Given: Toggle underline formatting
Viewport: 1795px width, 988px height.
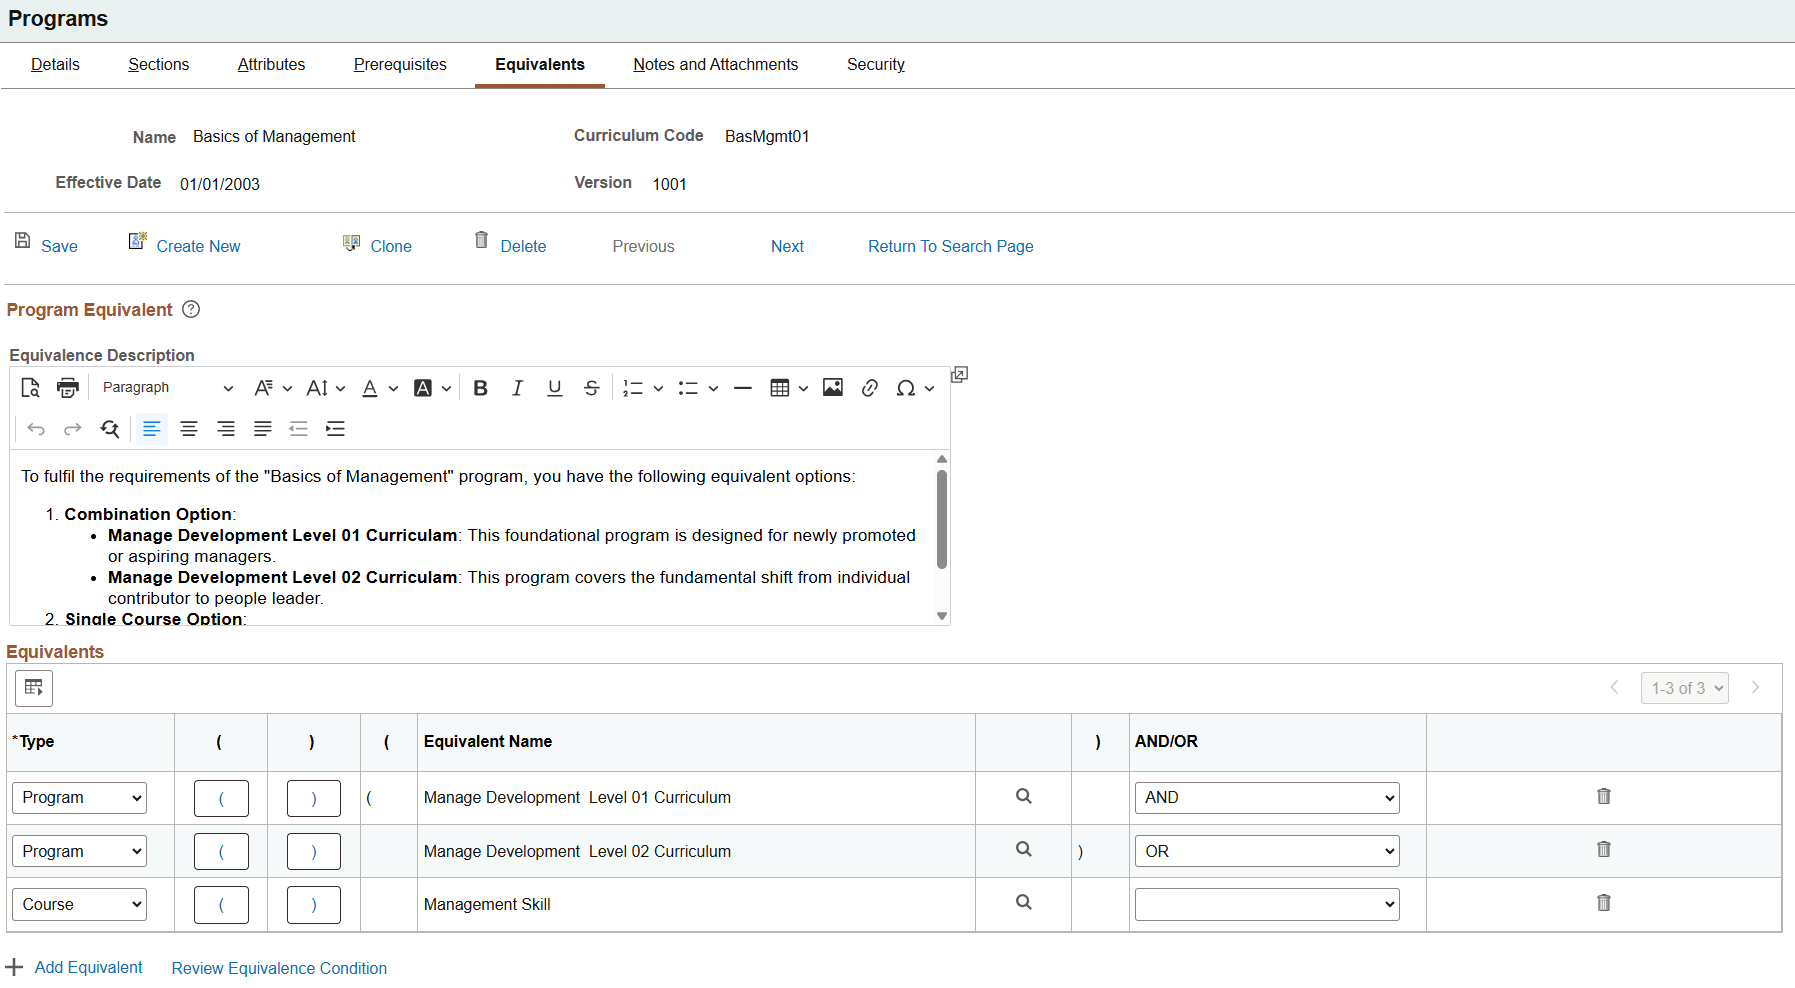Looking at the screenshot, I should pyautogui.click(x=555, y=387).
